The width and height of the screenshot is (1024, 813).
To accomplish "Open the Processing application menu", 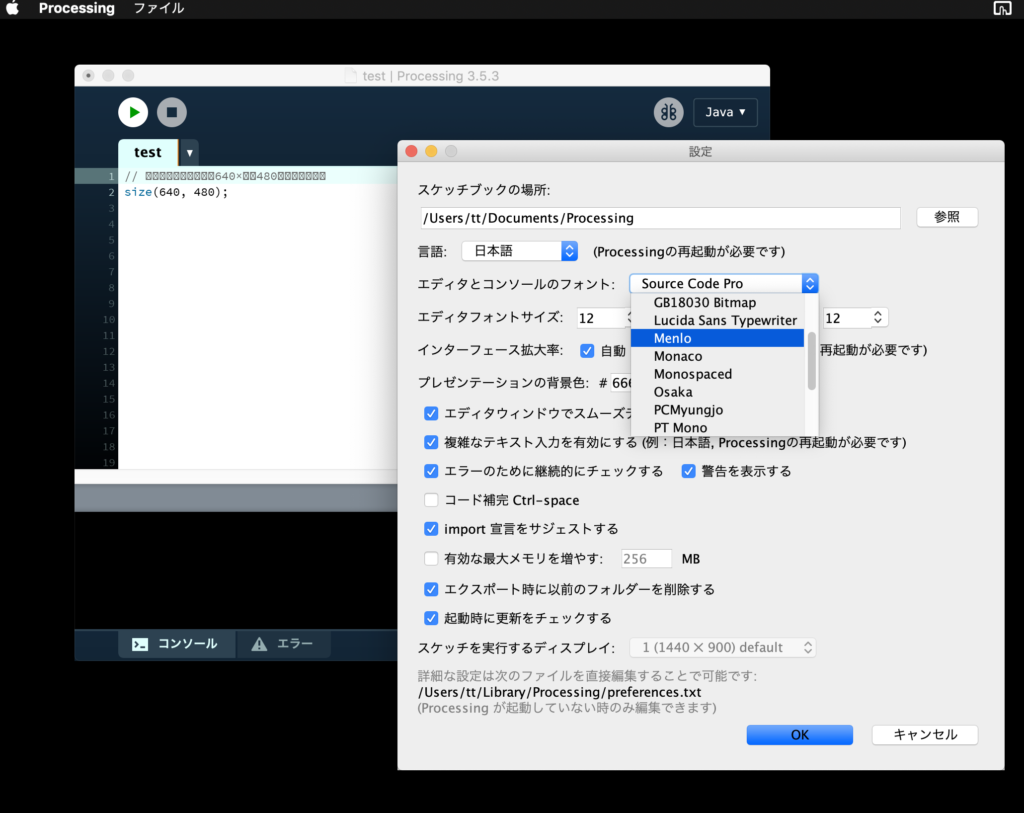I will 76,8.
